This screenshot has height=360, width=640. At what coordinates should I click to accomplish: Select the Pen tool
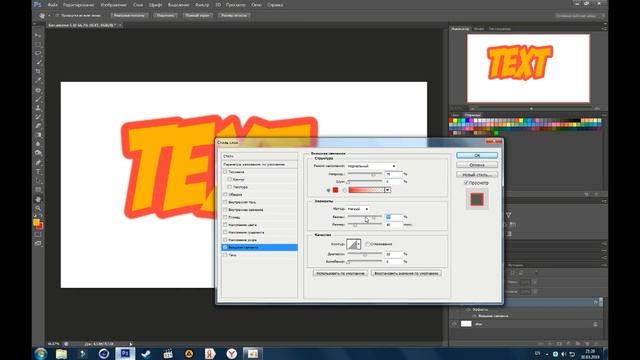pyautogui.click(x=38, y=162)
